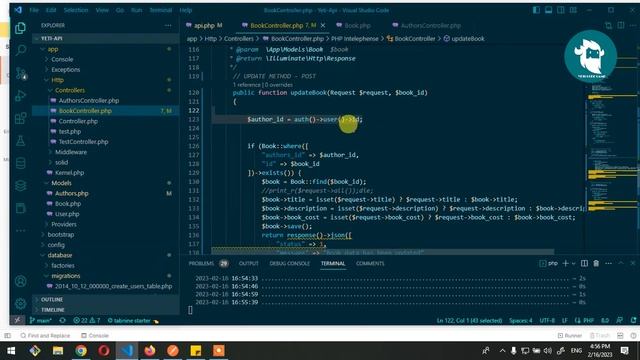The height and width of the screenshot is (360, 640).
Task: Open Firefox from Windows taskbar
Action: click(150, 351)
